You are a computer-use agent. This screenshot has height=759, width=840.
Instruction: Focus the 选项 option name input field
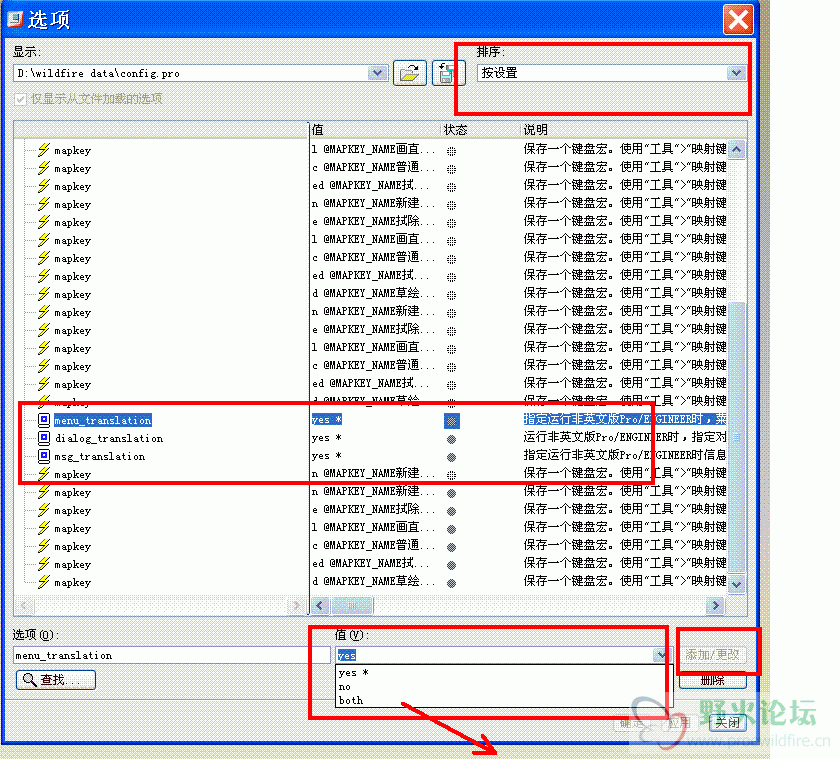point(171,655)
